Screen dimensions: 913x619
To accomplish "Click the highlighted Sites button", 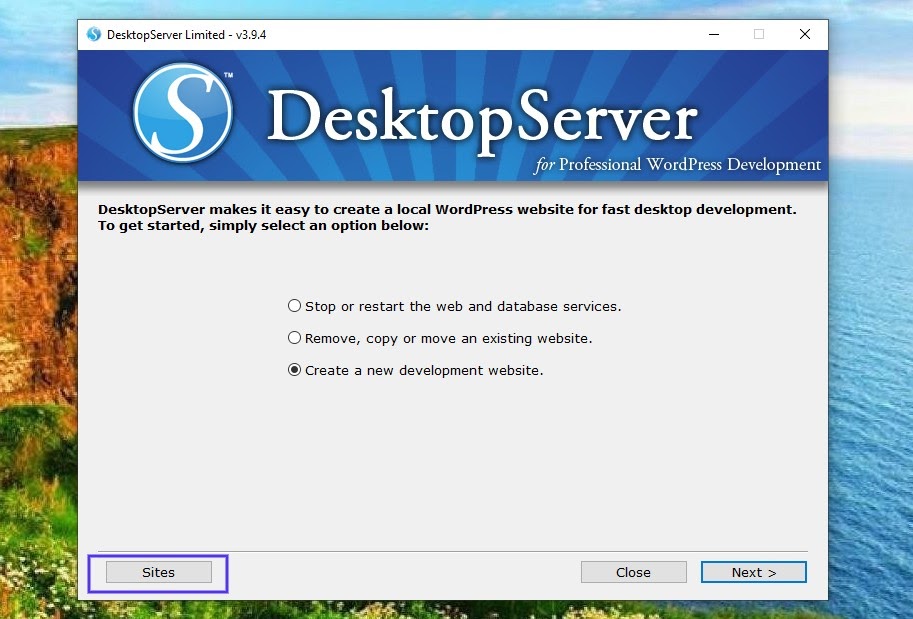I will click(x=158, y=572).
